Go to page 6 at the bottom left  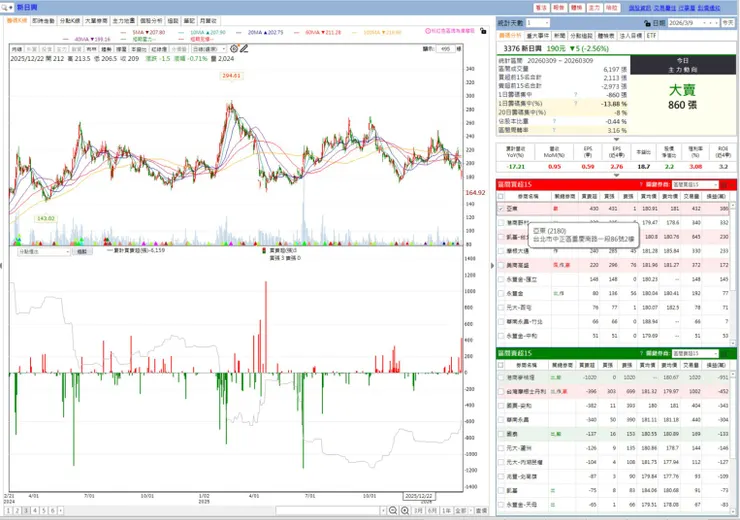[x=52, y=511]
